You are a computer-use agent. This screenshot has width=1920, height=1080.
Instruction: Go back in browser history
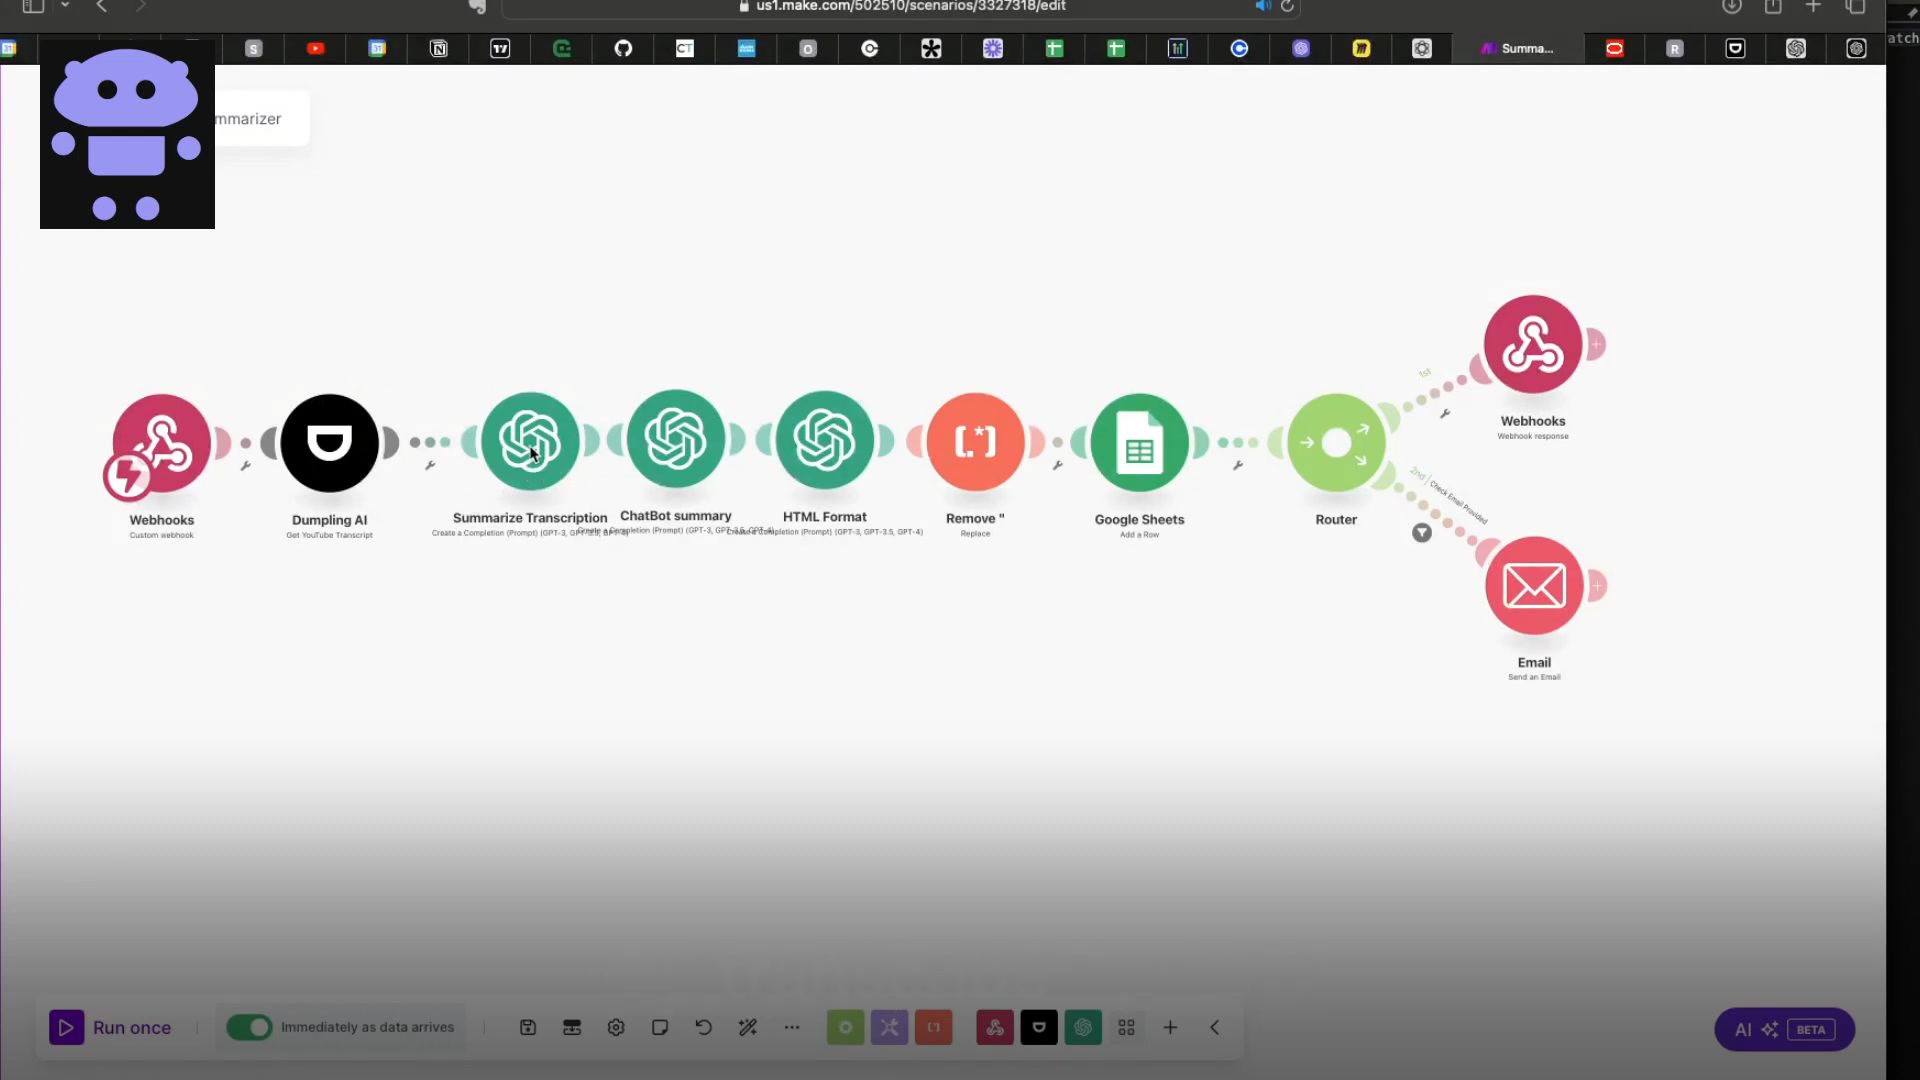pyautogui.click(x=101, y=6)
